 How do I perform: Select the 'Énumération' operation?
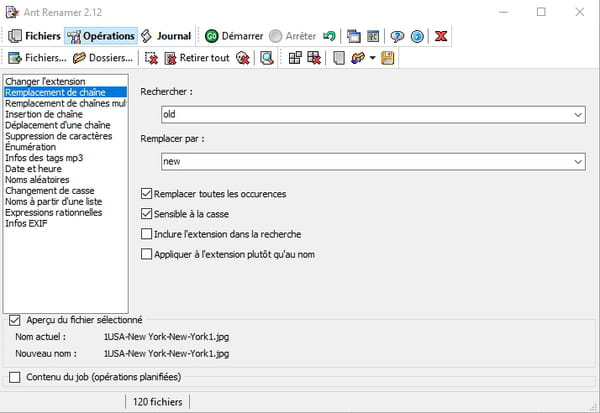[x=65, y=147]
